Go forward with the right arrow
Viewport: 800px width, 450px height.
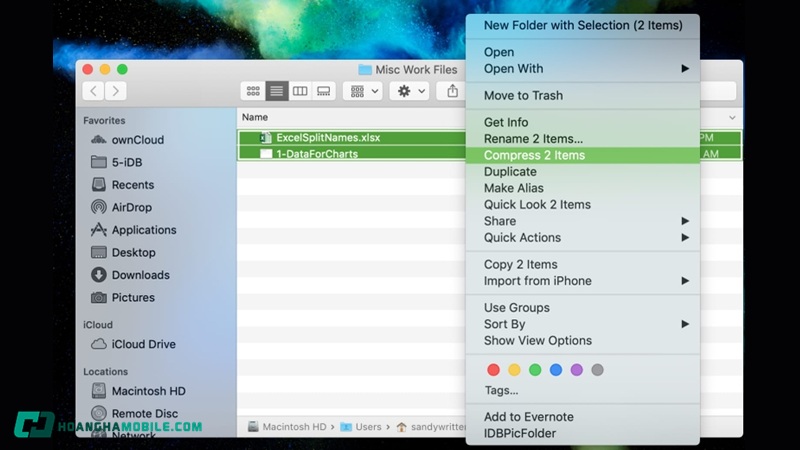point(116,91)
